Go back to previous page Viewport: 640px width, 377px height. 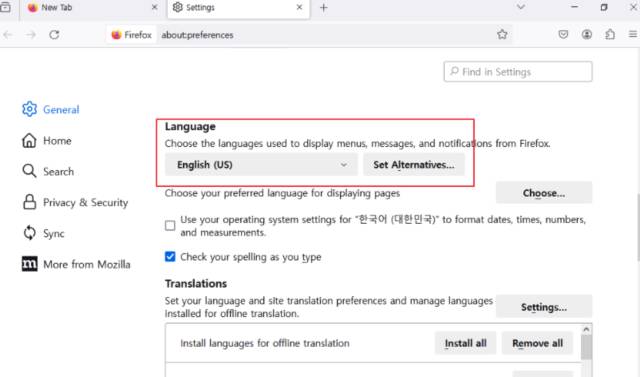[x=8, y=35]
